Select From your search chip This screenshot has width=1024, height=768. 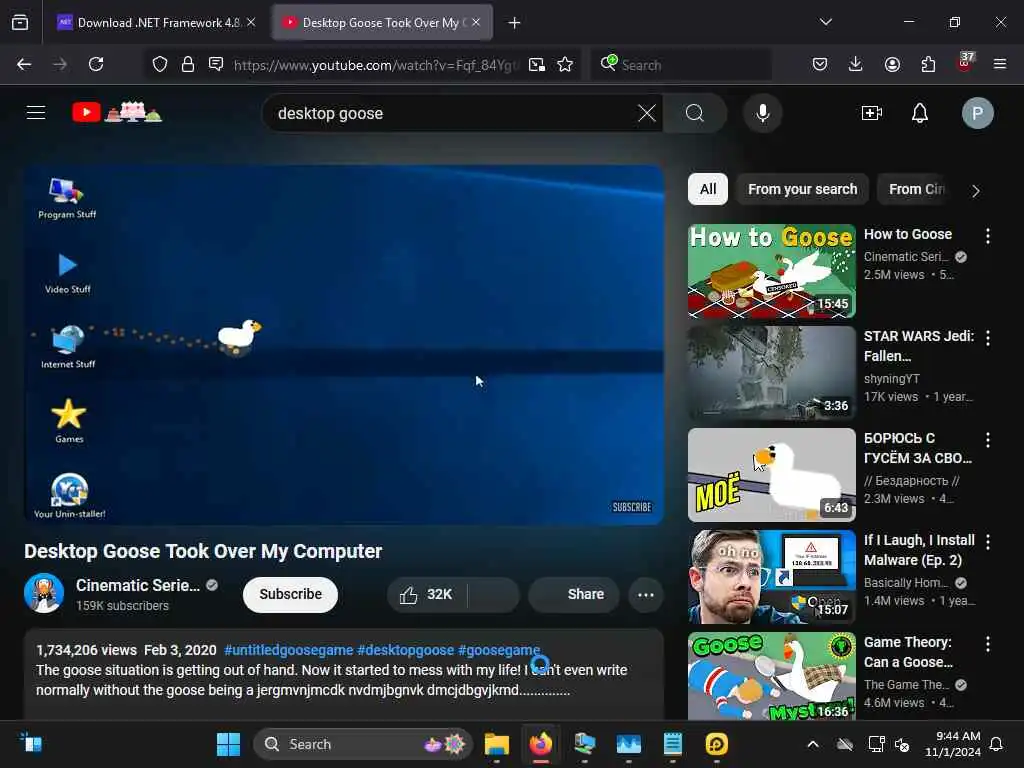coord(803,189)
